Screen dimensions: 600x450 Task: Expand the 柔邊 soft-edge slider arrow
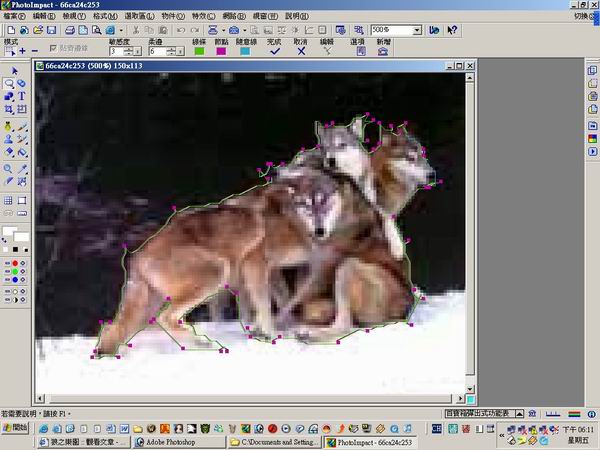point(181,51)
